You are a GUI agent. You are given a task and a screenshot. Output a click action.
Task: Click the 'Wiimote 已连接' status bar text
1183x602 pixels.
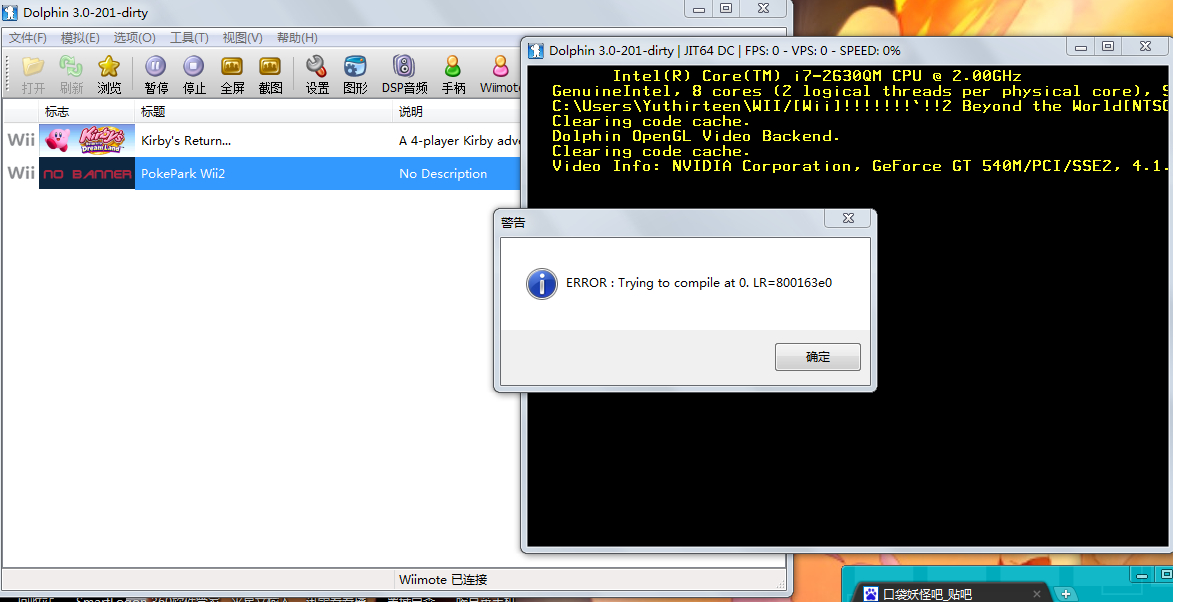tap(443, 579)
